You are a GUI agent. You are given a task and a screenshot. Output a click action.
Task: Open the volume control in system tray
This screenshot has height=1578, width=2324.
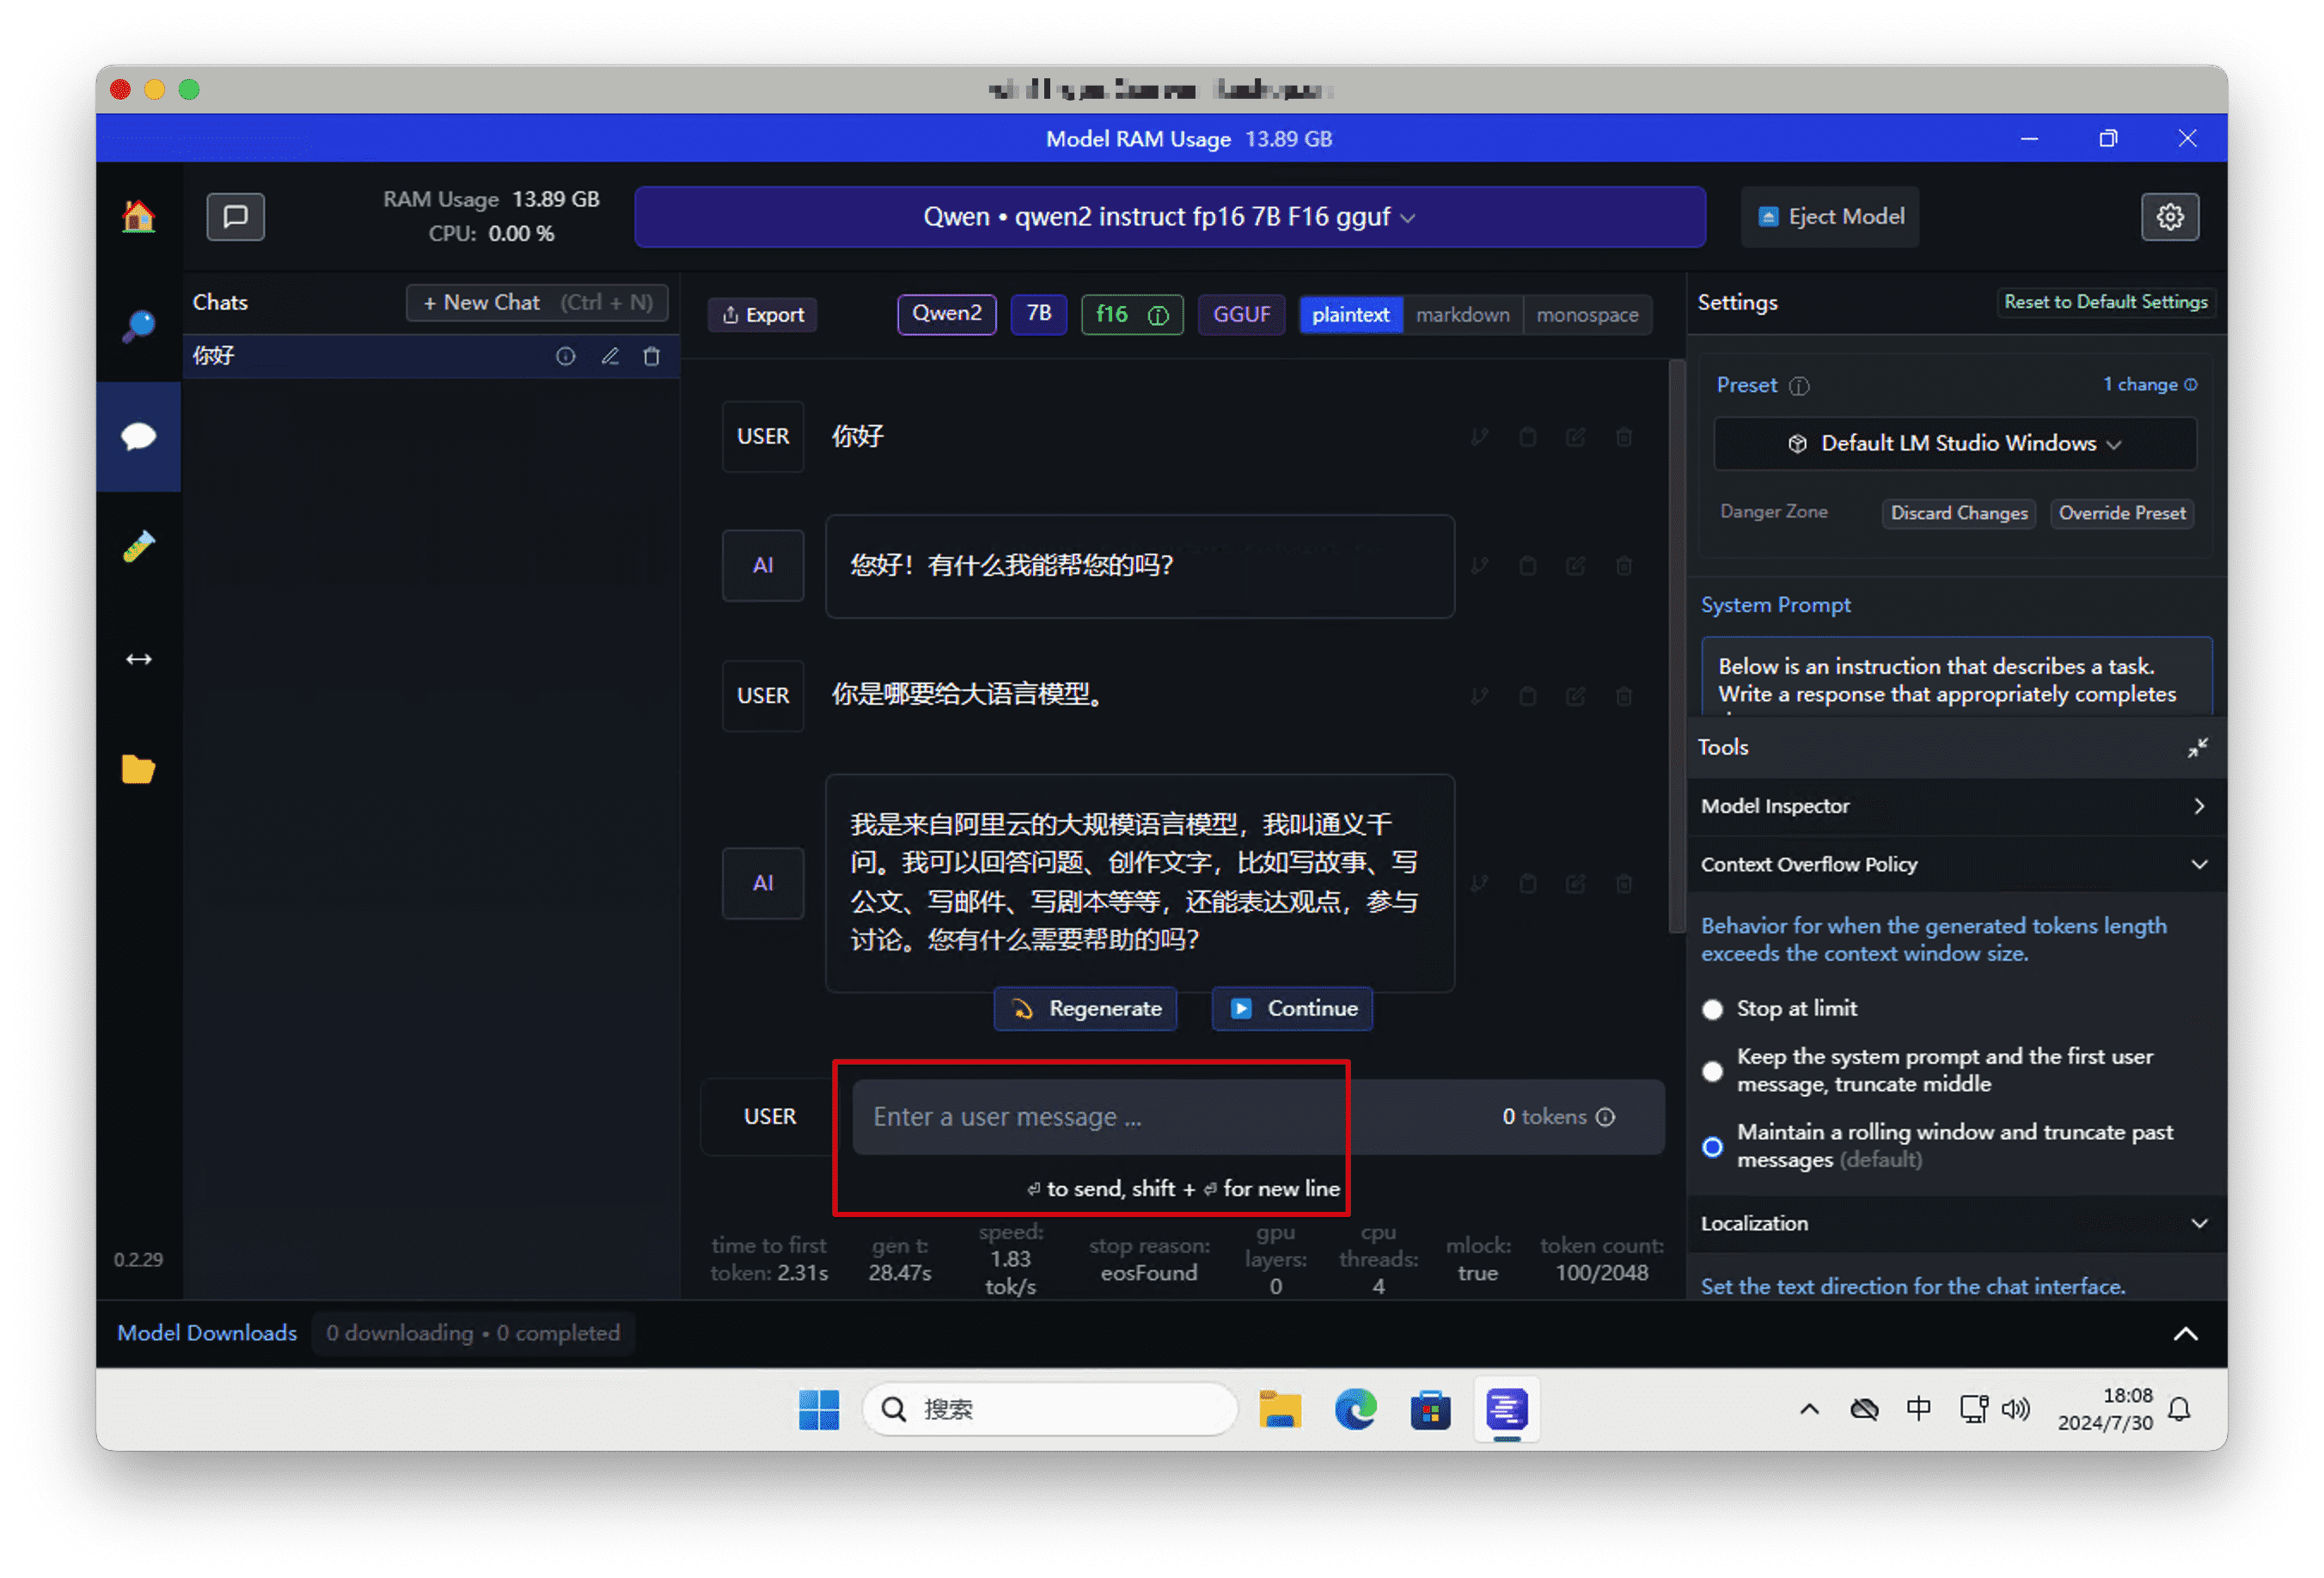2015,1409
